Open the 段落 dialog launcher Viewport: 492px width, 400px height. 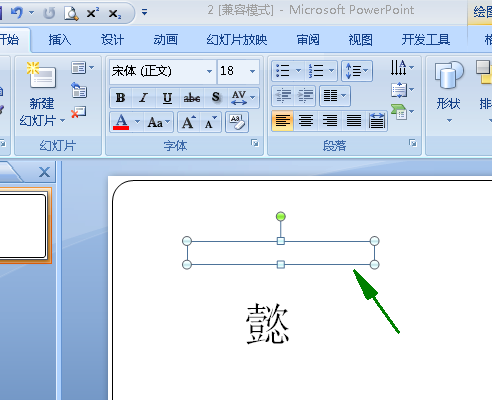(x=413, y=143)
